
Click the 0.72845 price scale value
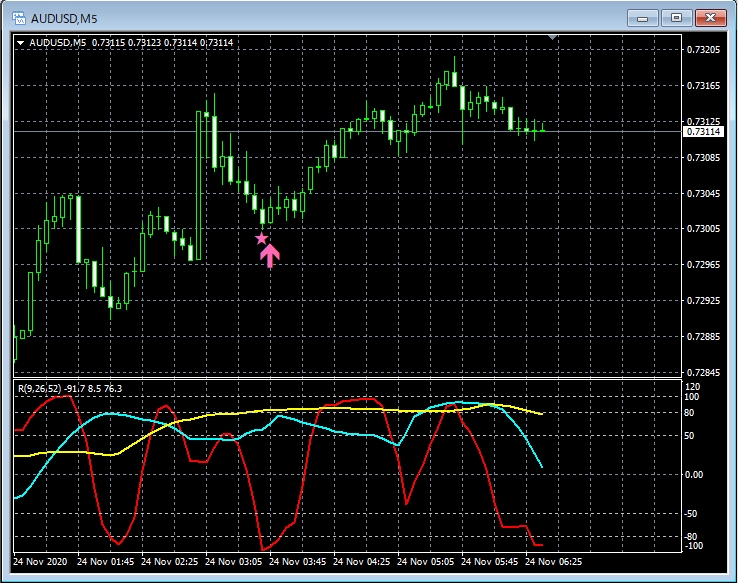[x=704, y=372]
